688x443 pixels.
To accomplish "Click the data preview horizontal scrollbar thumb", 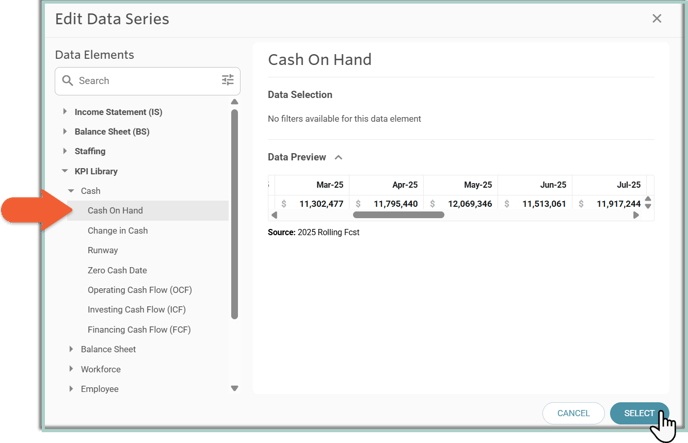I will 398,215.
